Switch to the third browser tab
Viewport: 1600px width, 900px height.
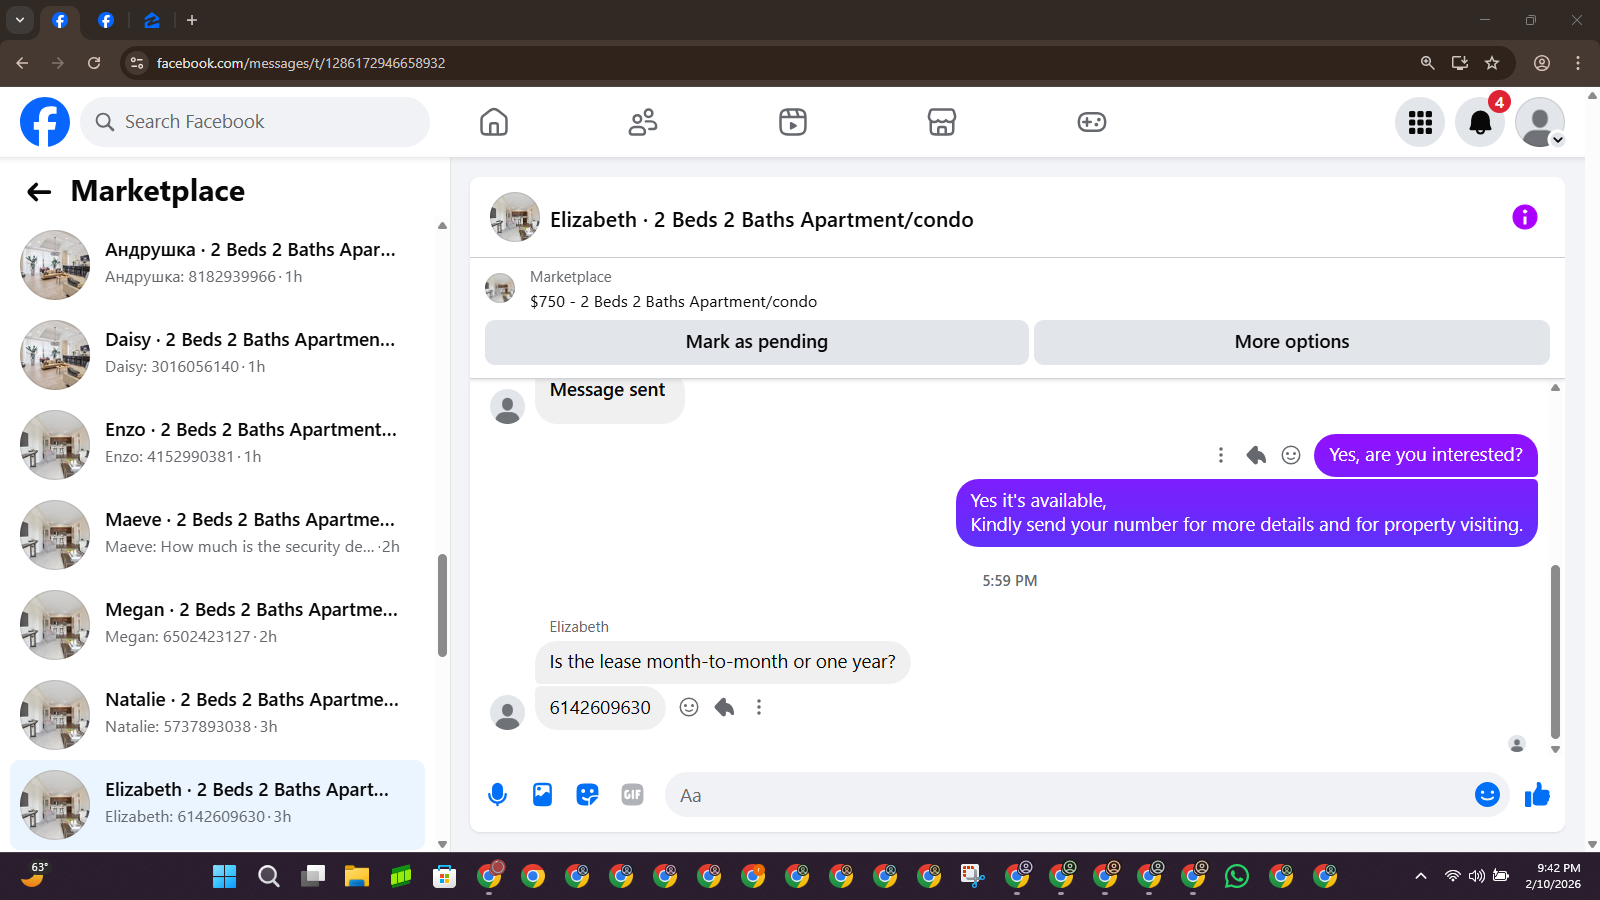(x=151, y=20)
